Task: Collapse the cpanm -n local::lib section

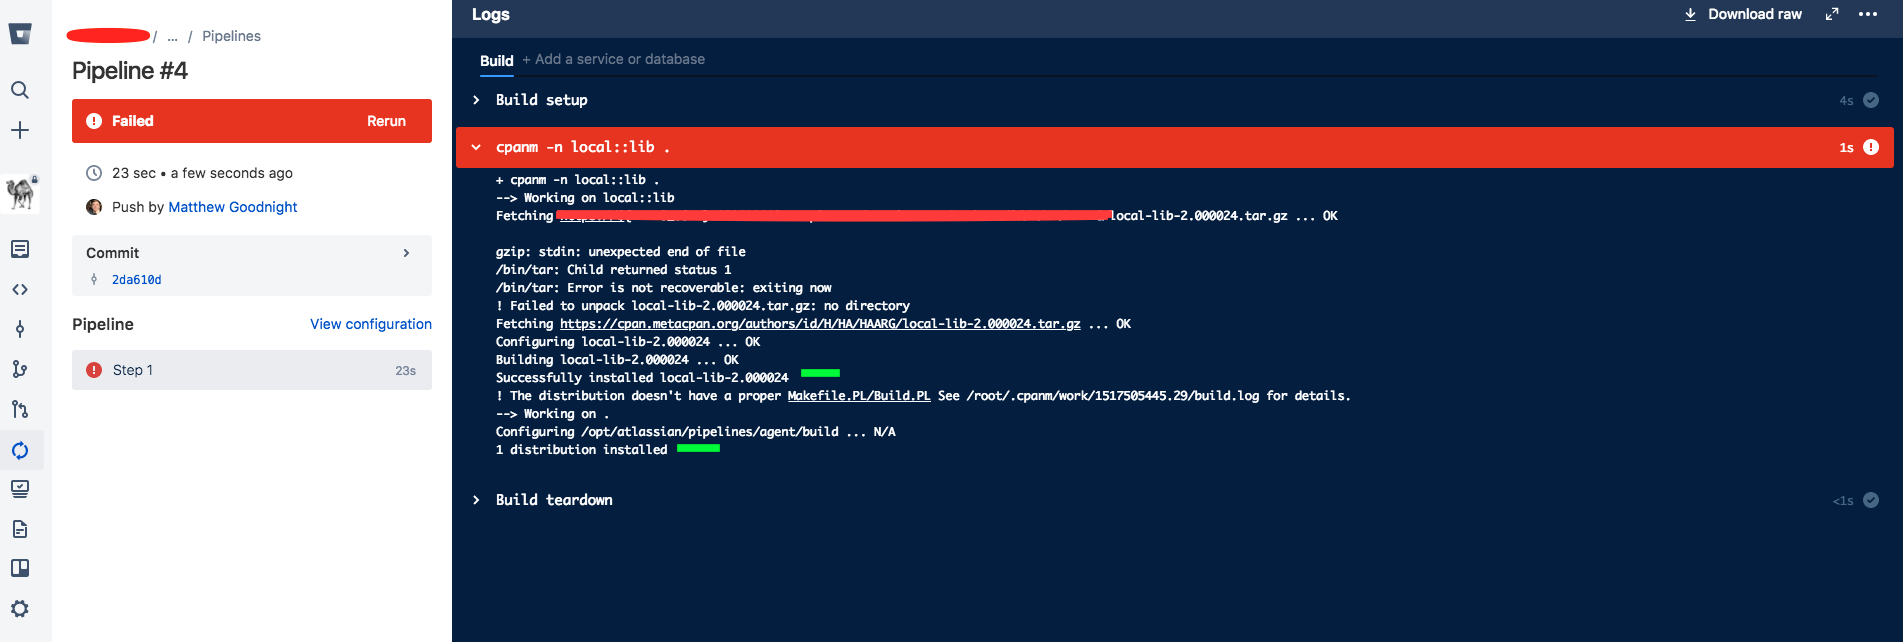Action: coord(476,147)
